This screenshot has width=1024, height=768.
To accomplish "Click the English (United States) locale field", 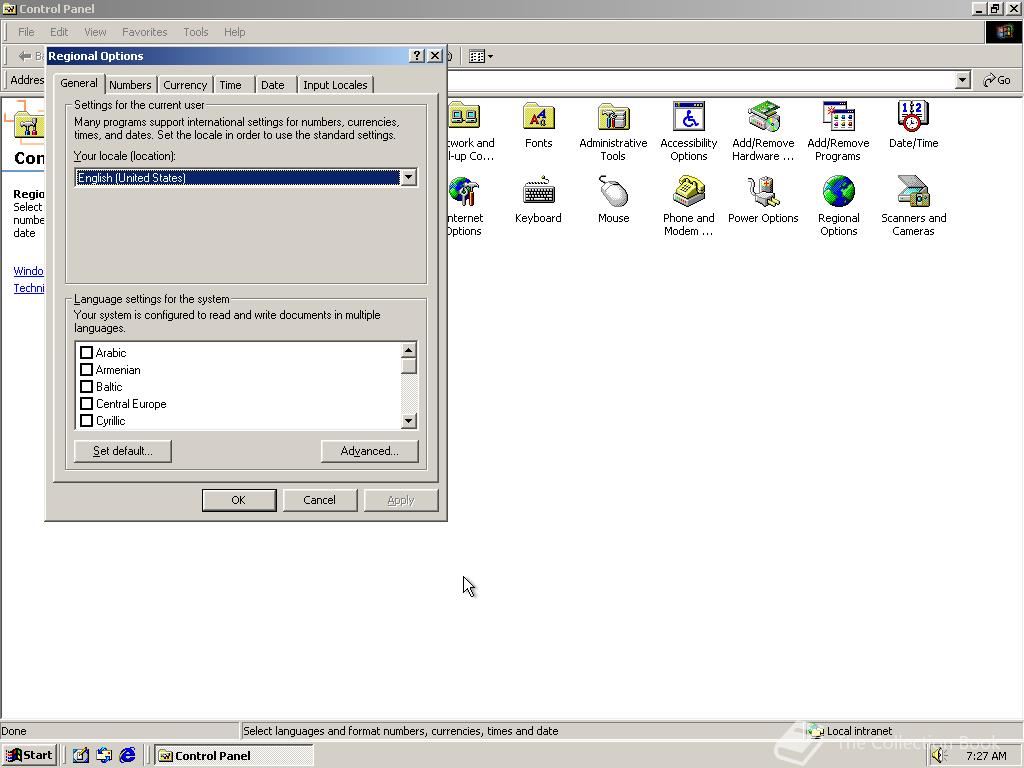I will 238,178.
